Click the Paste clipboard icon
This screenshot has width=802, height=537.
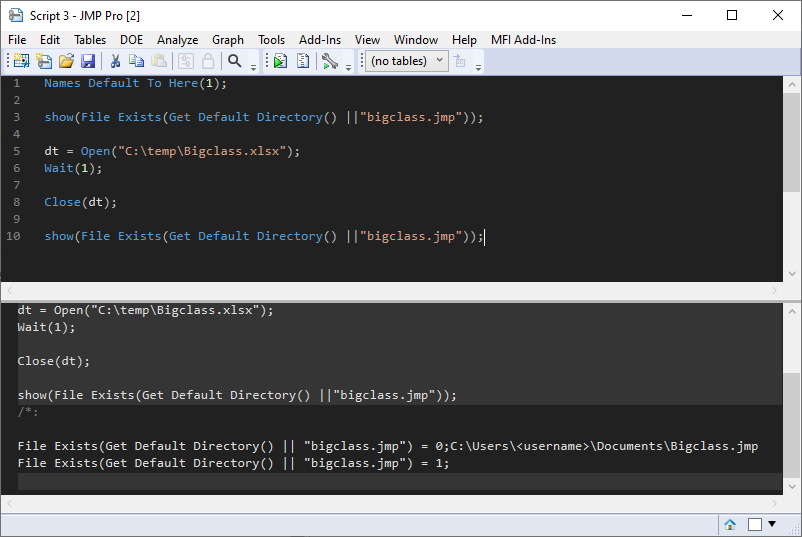[x=159, y=61]
